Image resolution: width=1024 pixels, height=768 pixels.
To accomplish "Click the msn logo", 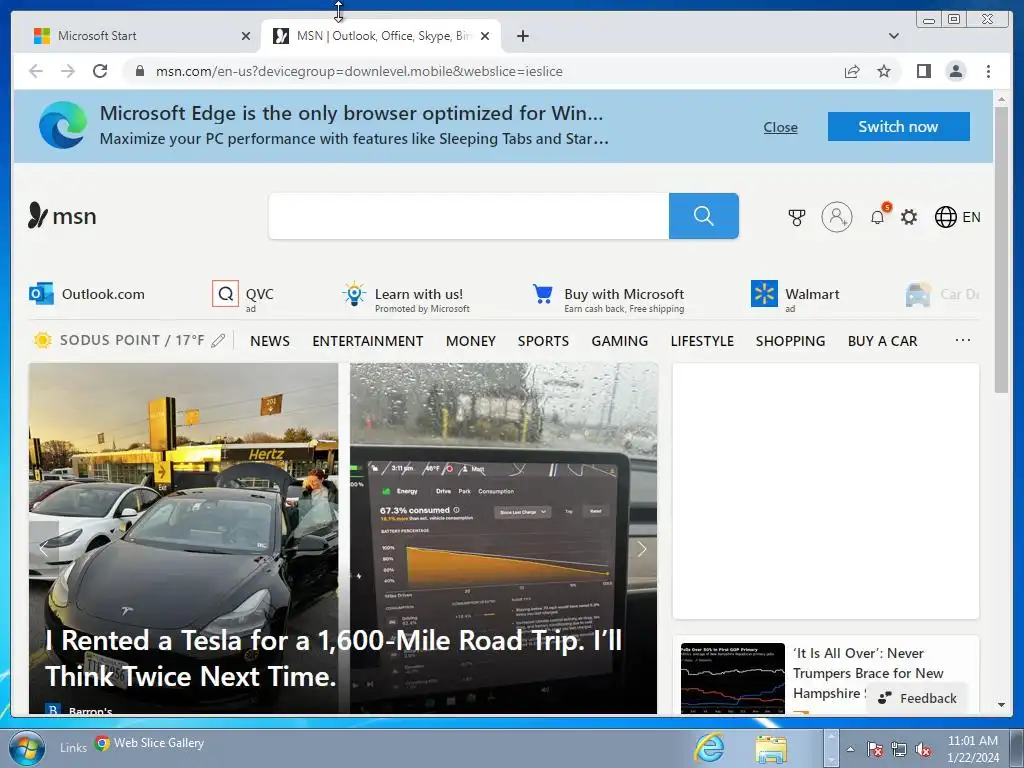I will 62,216.
